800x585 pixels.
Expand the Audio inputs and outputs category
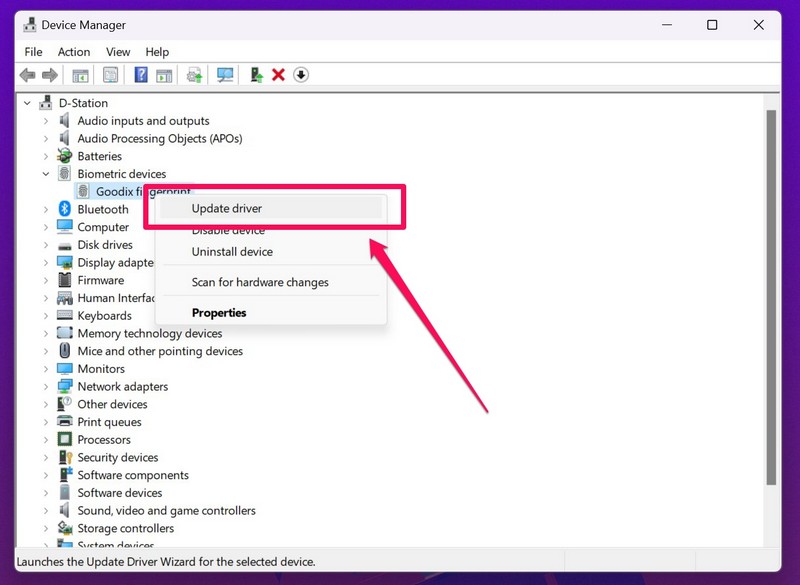[46, 121]
